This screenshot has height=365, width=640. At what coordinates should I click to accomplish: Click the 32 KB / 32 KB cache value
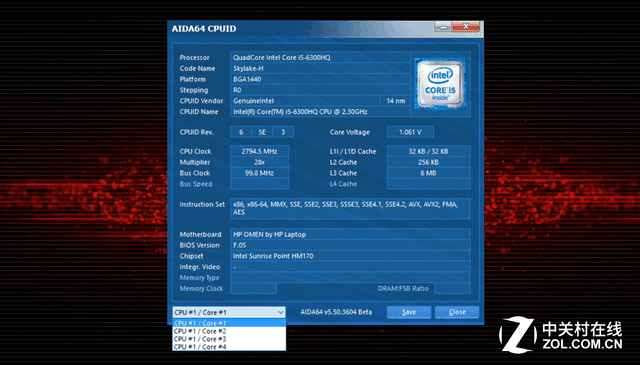tap(429, 151)
